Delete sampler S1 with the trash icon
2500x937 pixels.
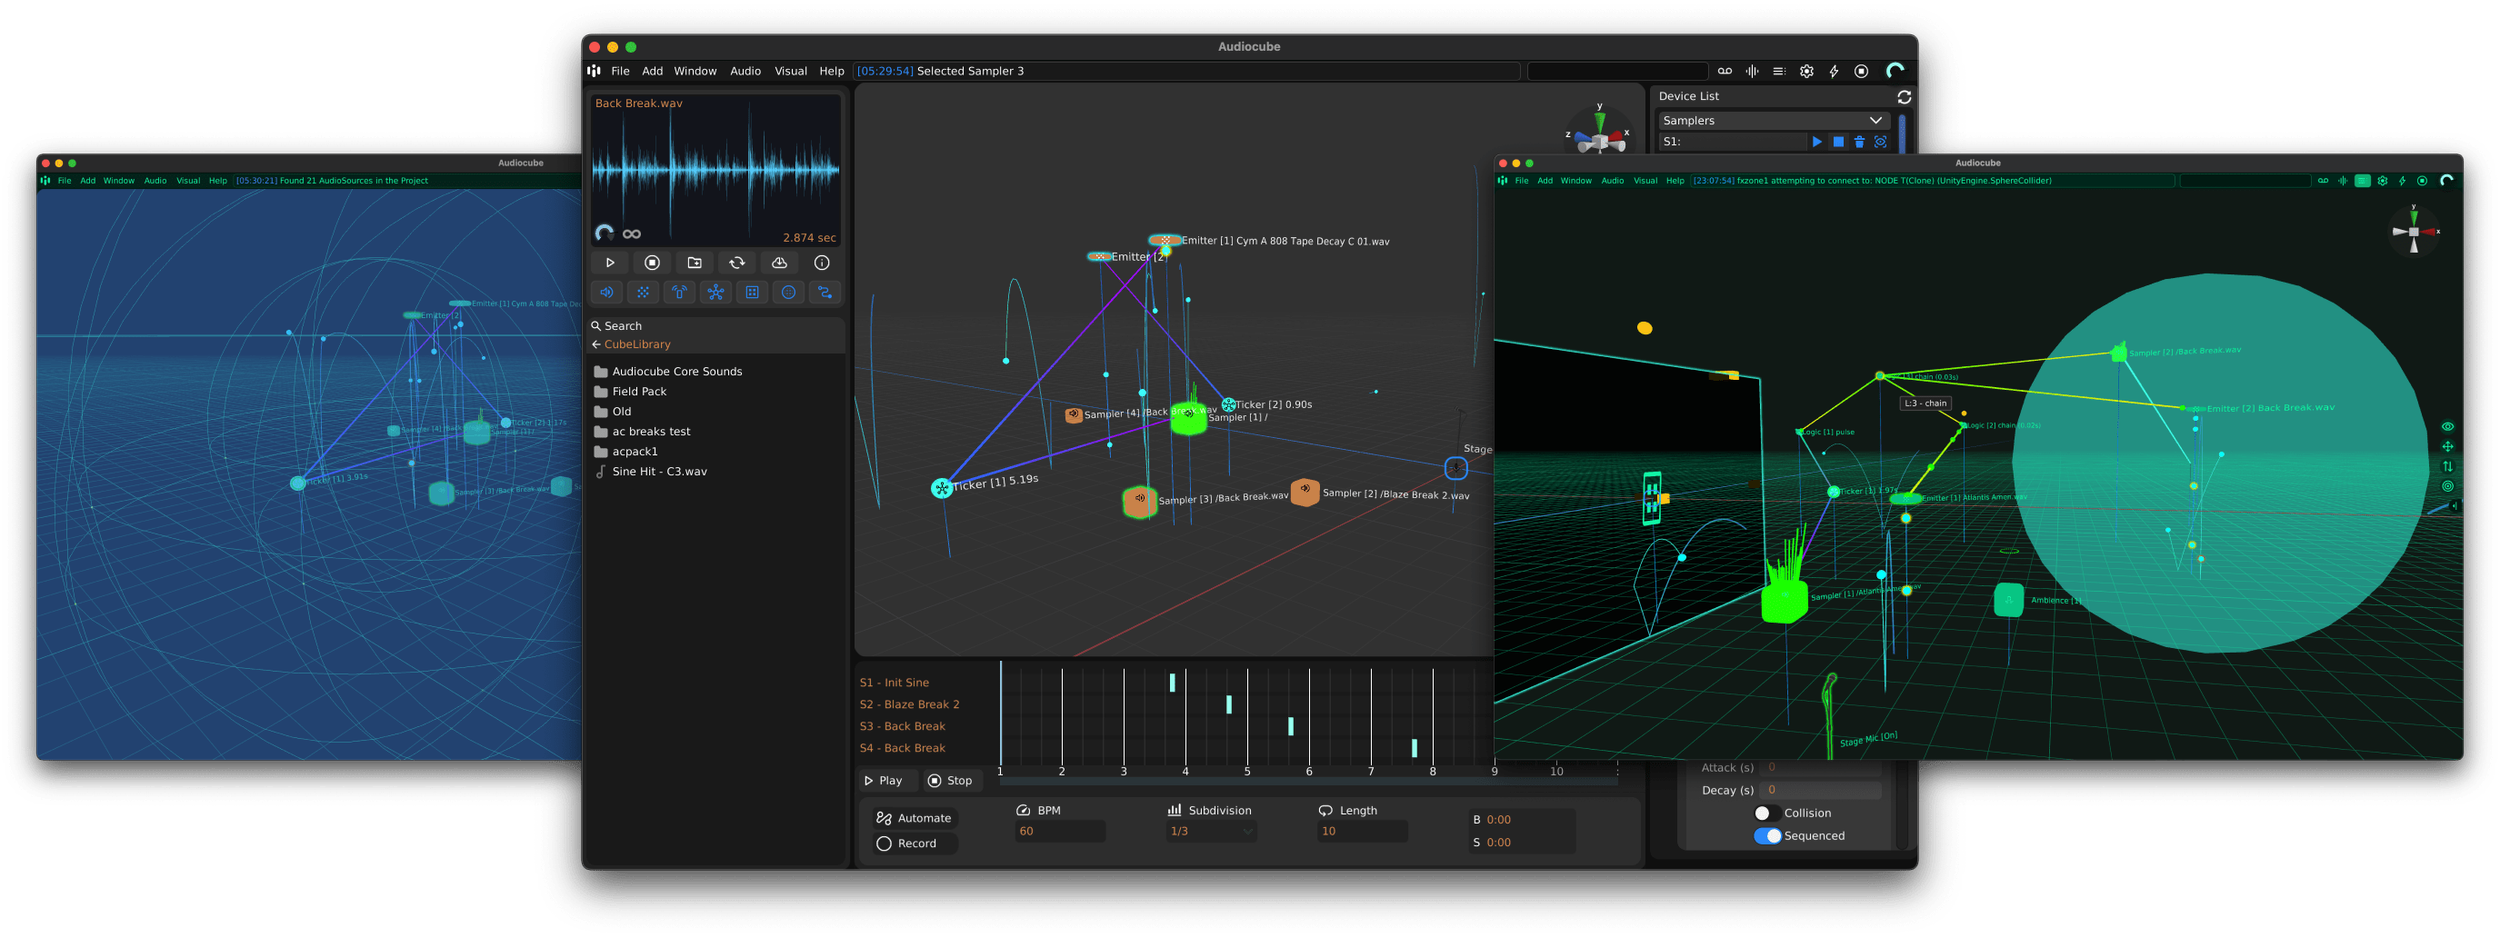(x=1859, y=142)
